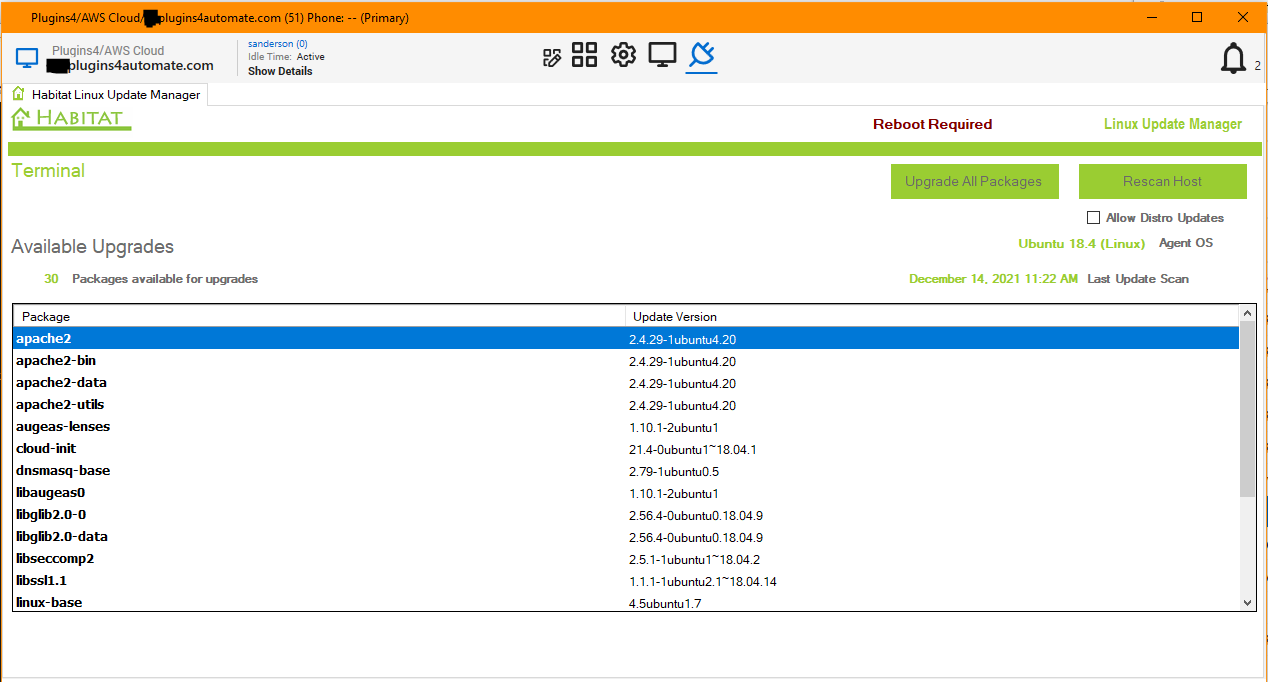
Task: Click the sanderson (0) user link
Action: [x=277, y=44]
